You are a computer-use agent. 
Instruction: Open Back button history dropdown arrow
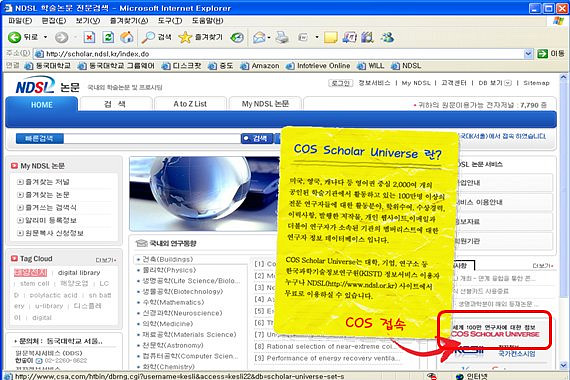pos(45,37)
